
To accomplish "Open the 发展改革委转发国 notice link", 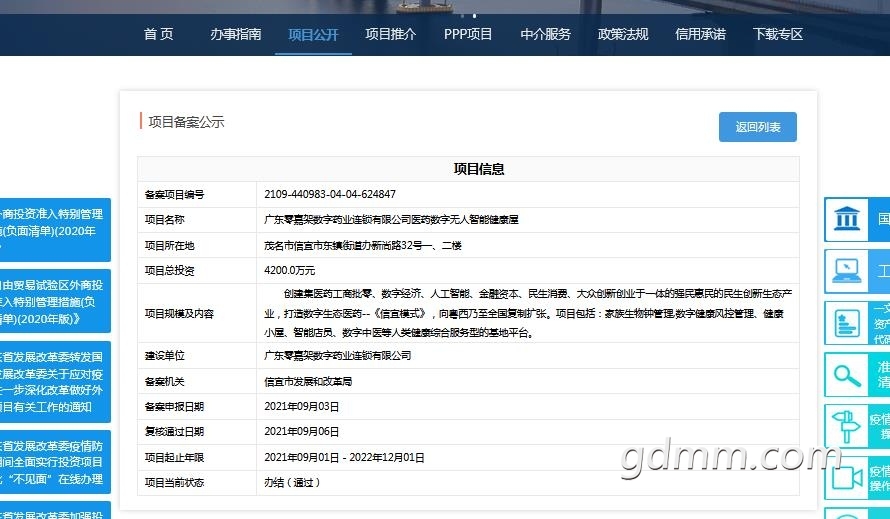I will [x=55, y=382].
